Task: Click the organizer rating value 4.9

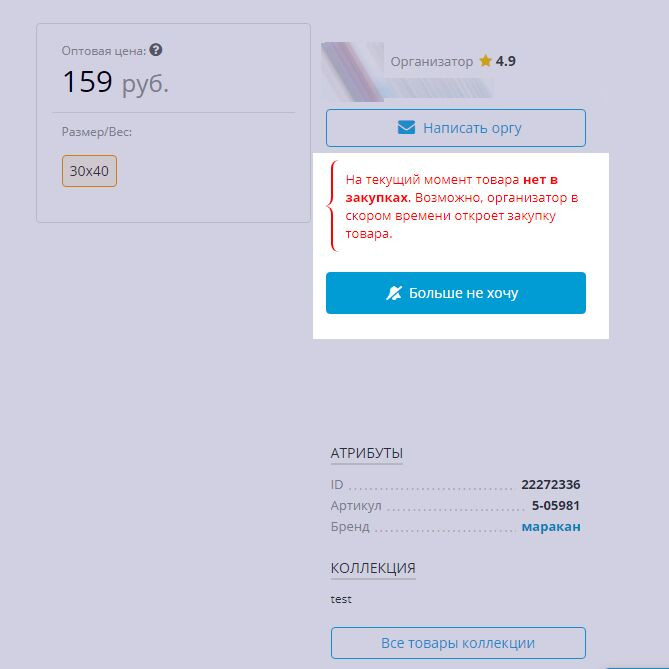Action: tap(506, 61)
